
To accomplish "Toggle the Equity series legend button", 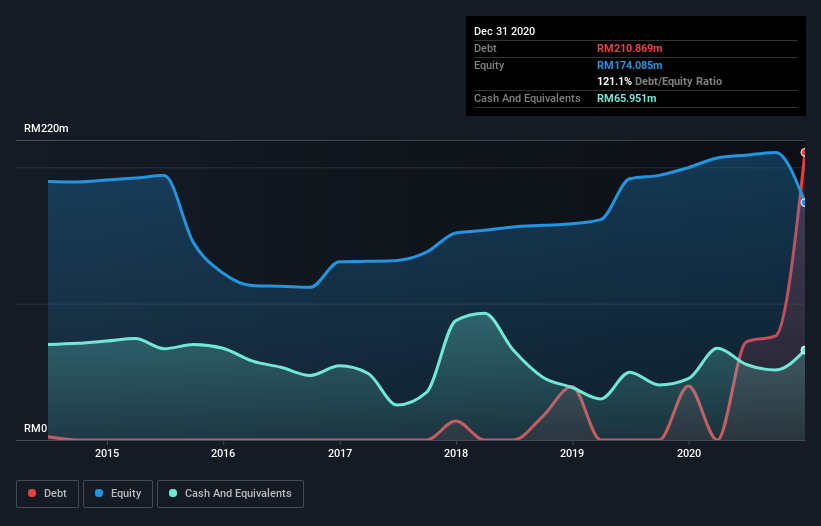I will pos(118,494).
